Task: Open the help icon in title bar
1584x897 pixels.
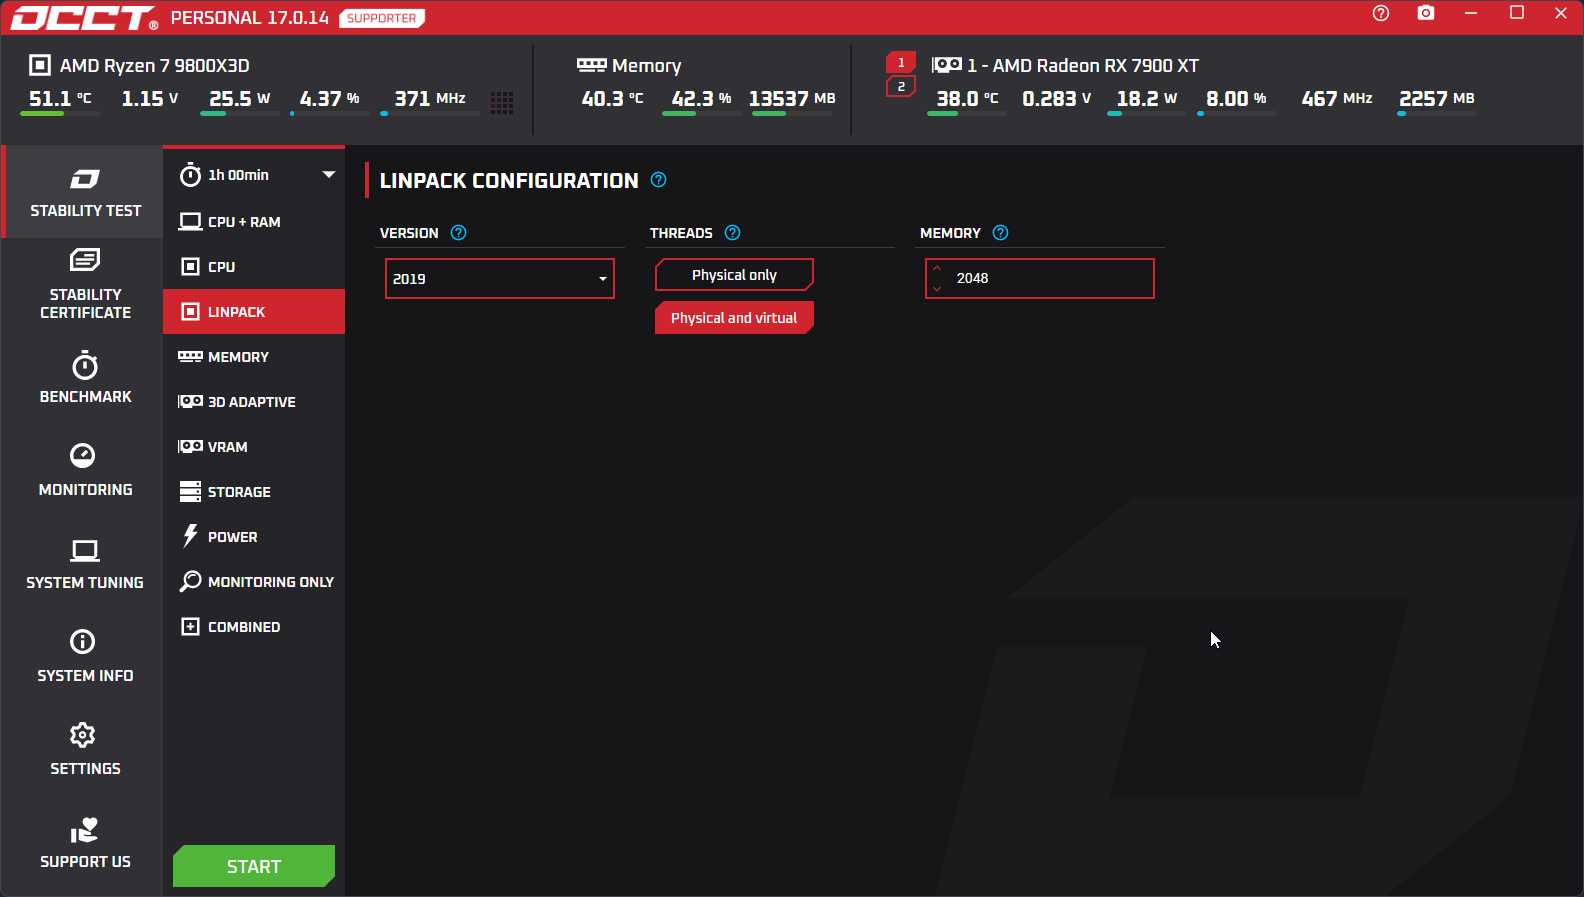Action: click(1381, 13)
